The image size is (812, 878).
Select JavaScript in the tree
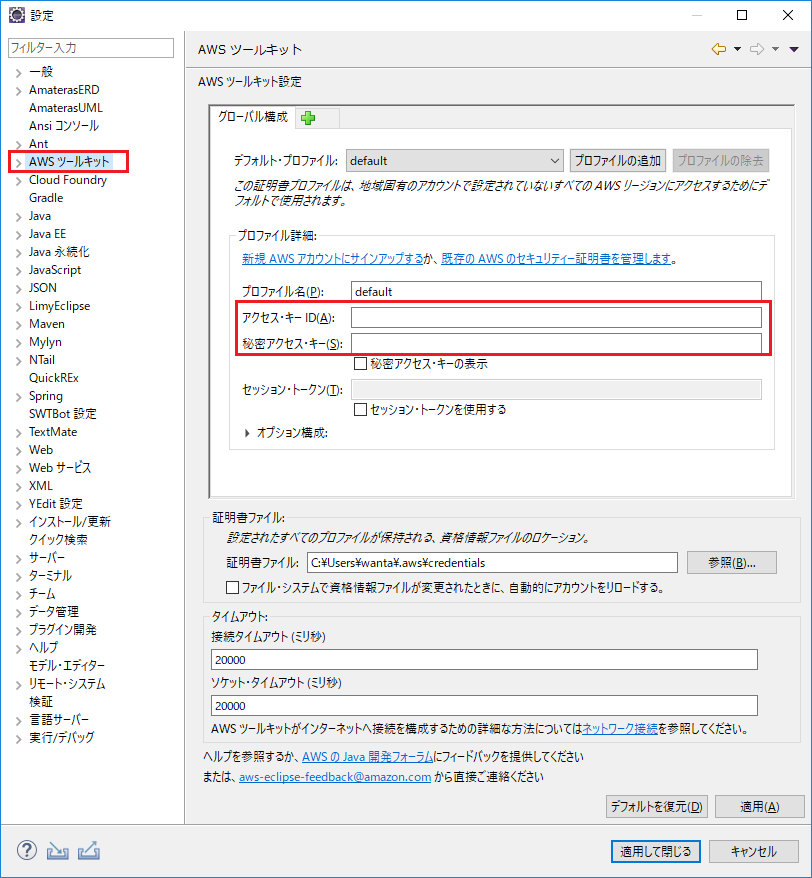pyautogui.click(x=55, y=270)
